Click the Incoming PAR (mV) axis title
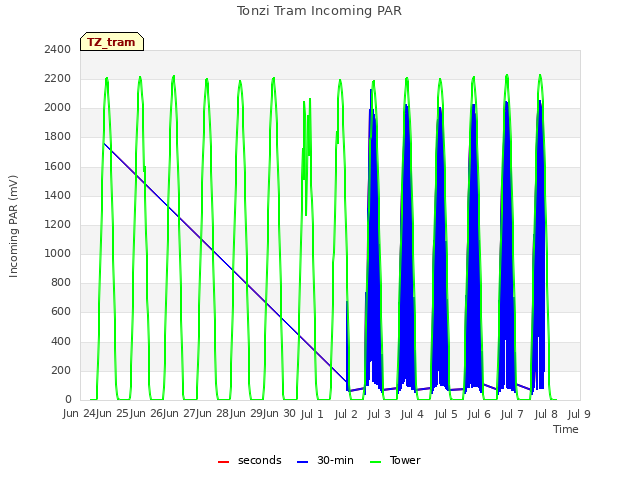Image resolution: width=640 pixels, height=480 pixels. point(13,227)
